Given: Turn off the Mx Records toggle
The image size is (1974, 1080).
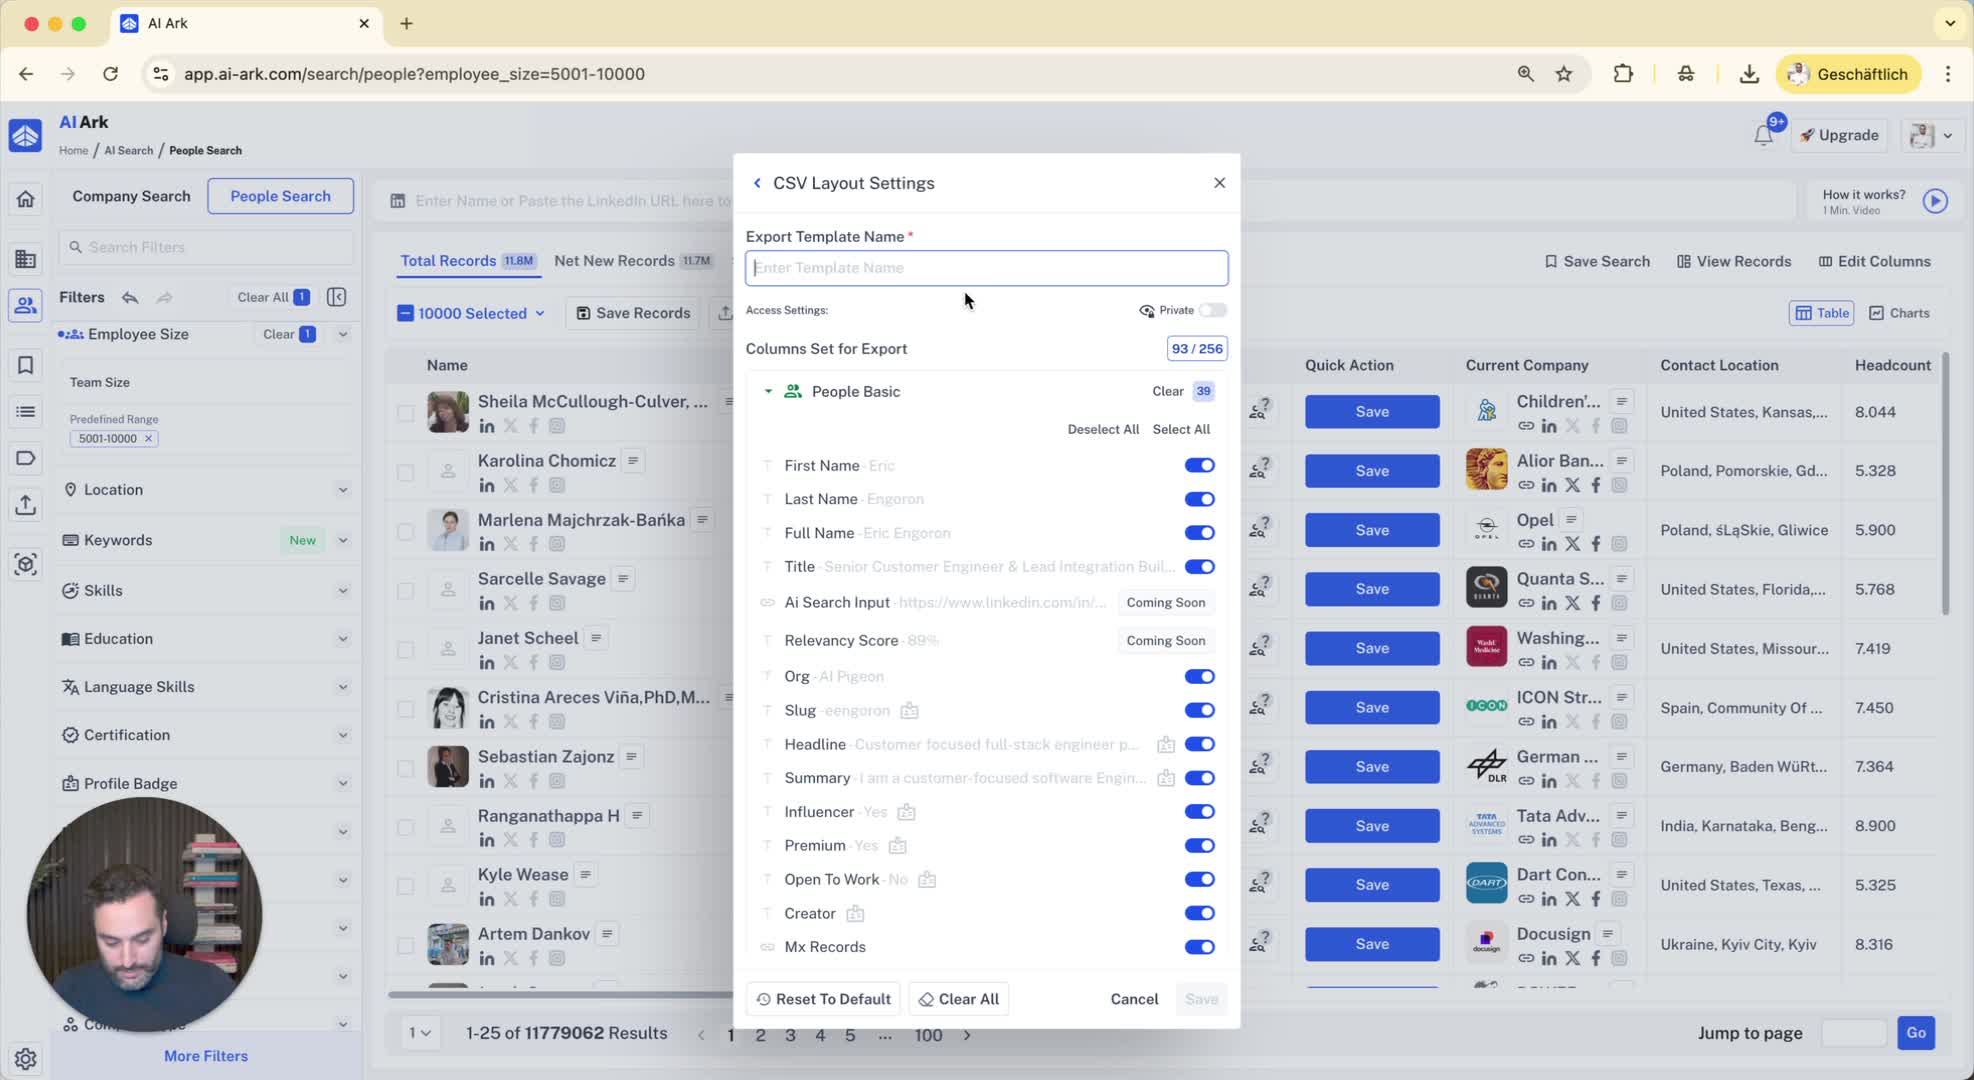Looking at the screenshot, I should [x=1199, y=947].
